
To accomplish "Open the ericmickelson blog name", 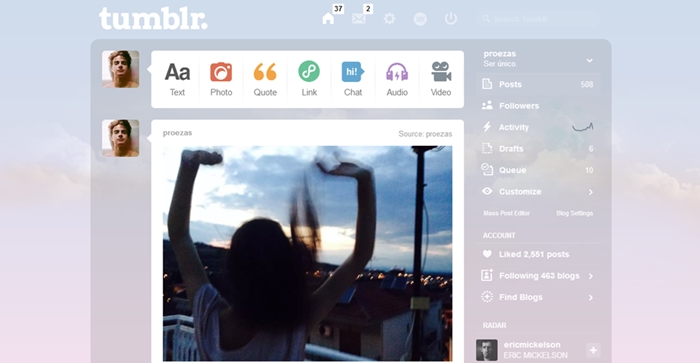I will (532, 345).
